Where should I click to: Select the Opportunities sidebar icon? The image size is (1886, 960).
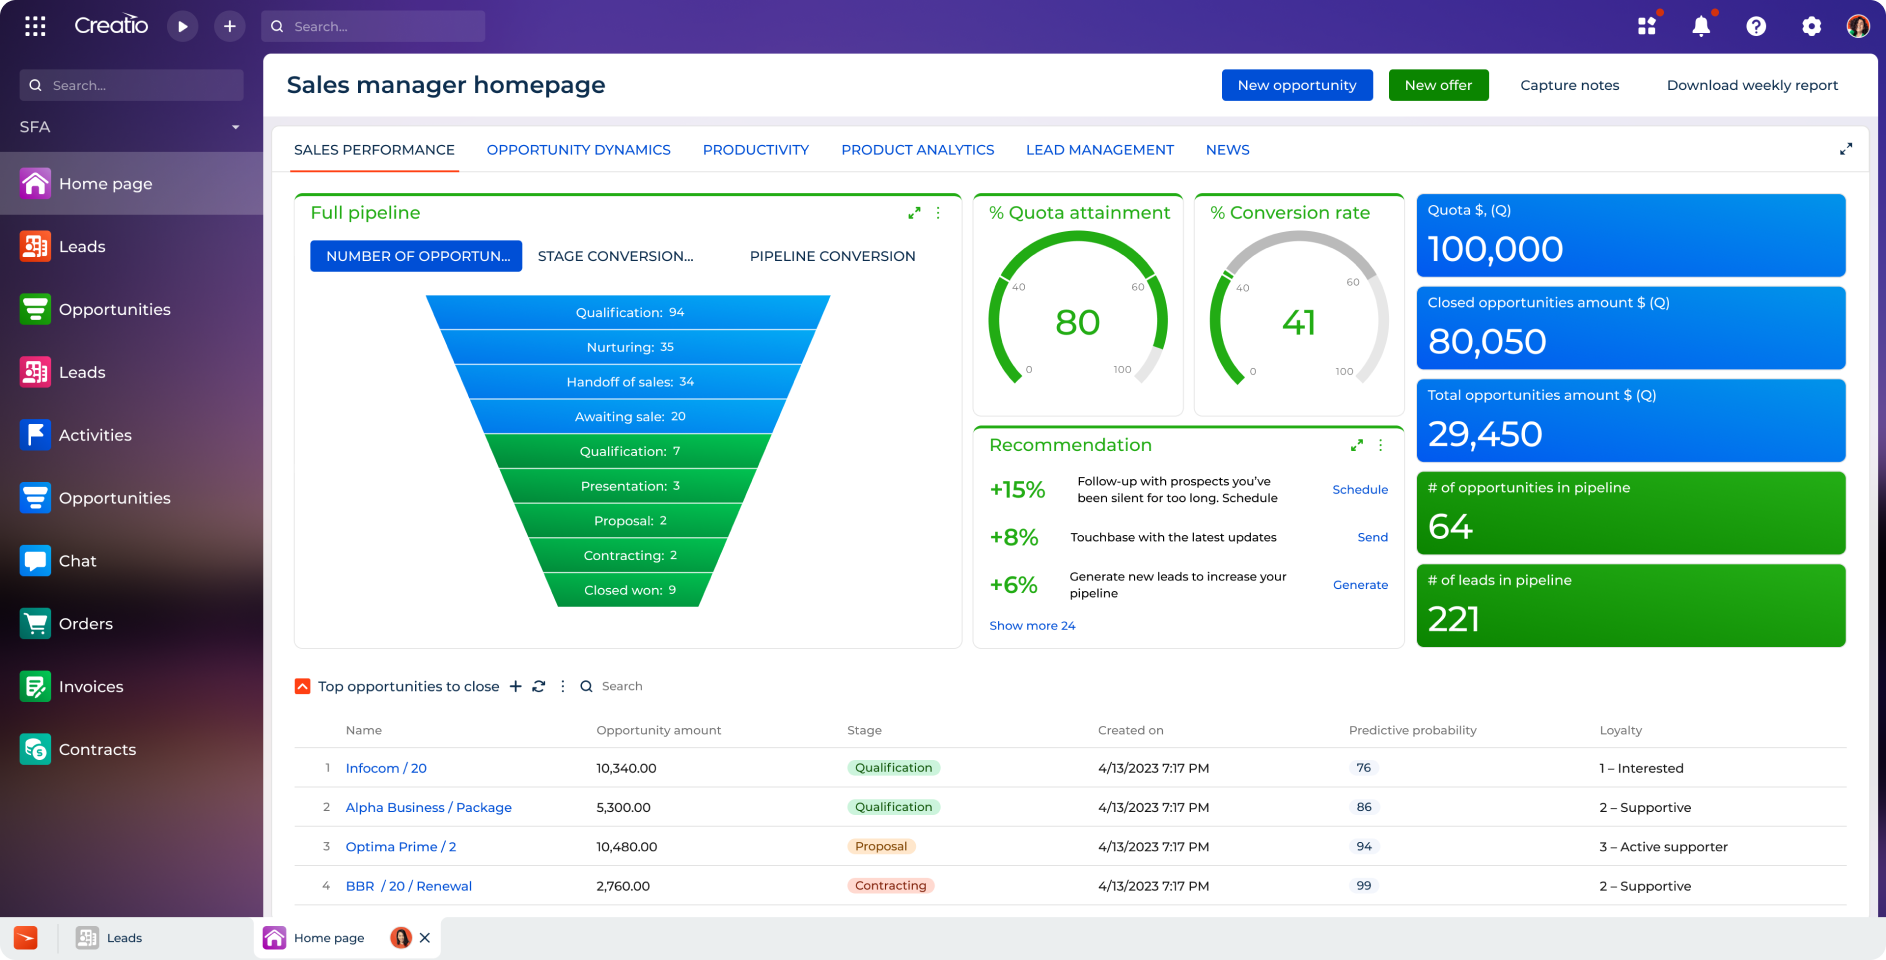click(35, 309)
